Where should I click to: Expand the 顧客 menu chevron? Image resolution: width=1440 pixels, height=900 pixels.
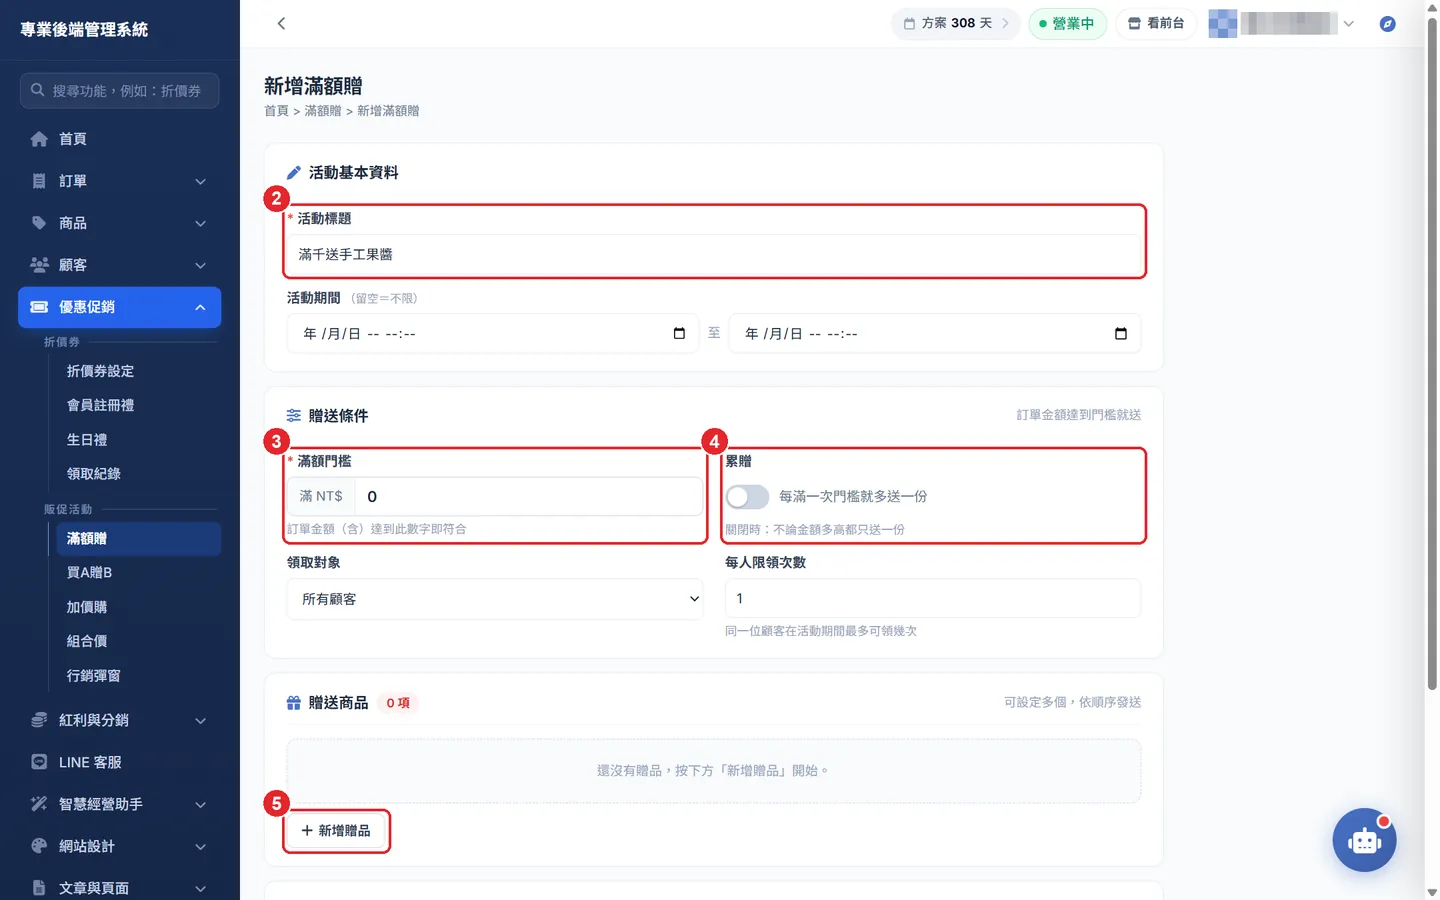click(200, 265)
